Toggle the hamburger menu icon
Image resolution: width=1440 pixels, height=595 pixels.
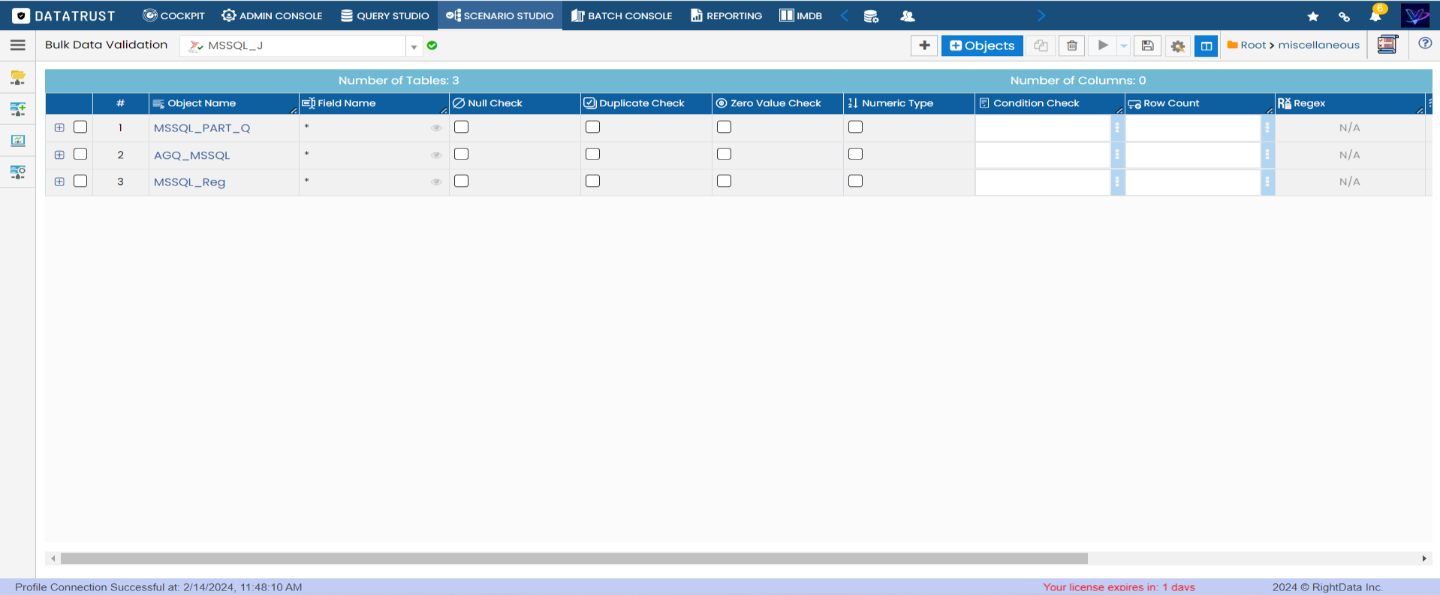pyautogui.click(x=17, y=45)
